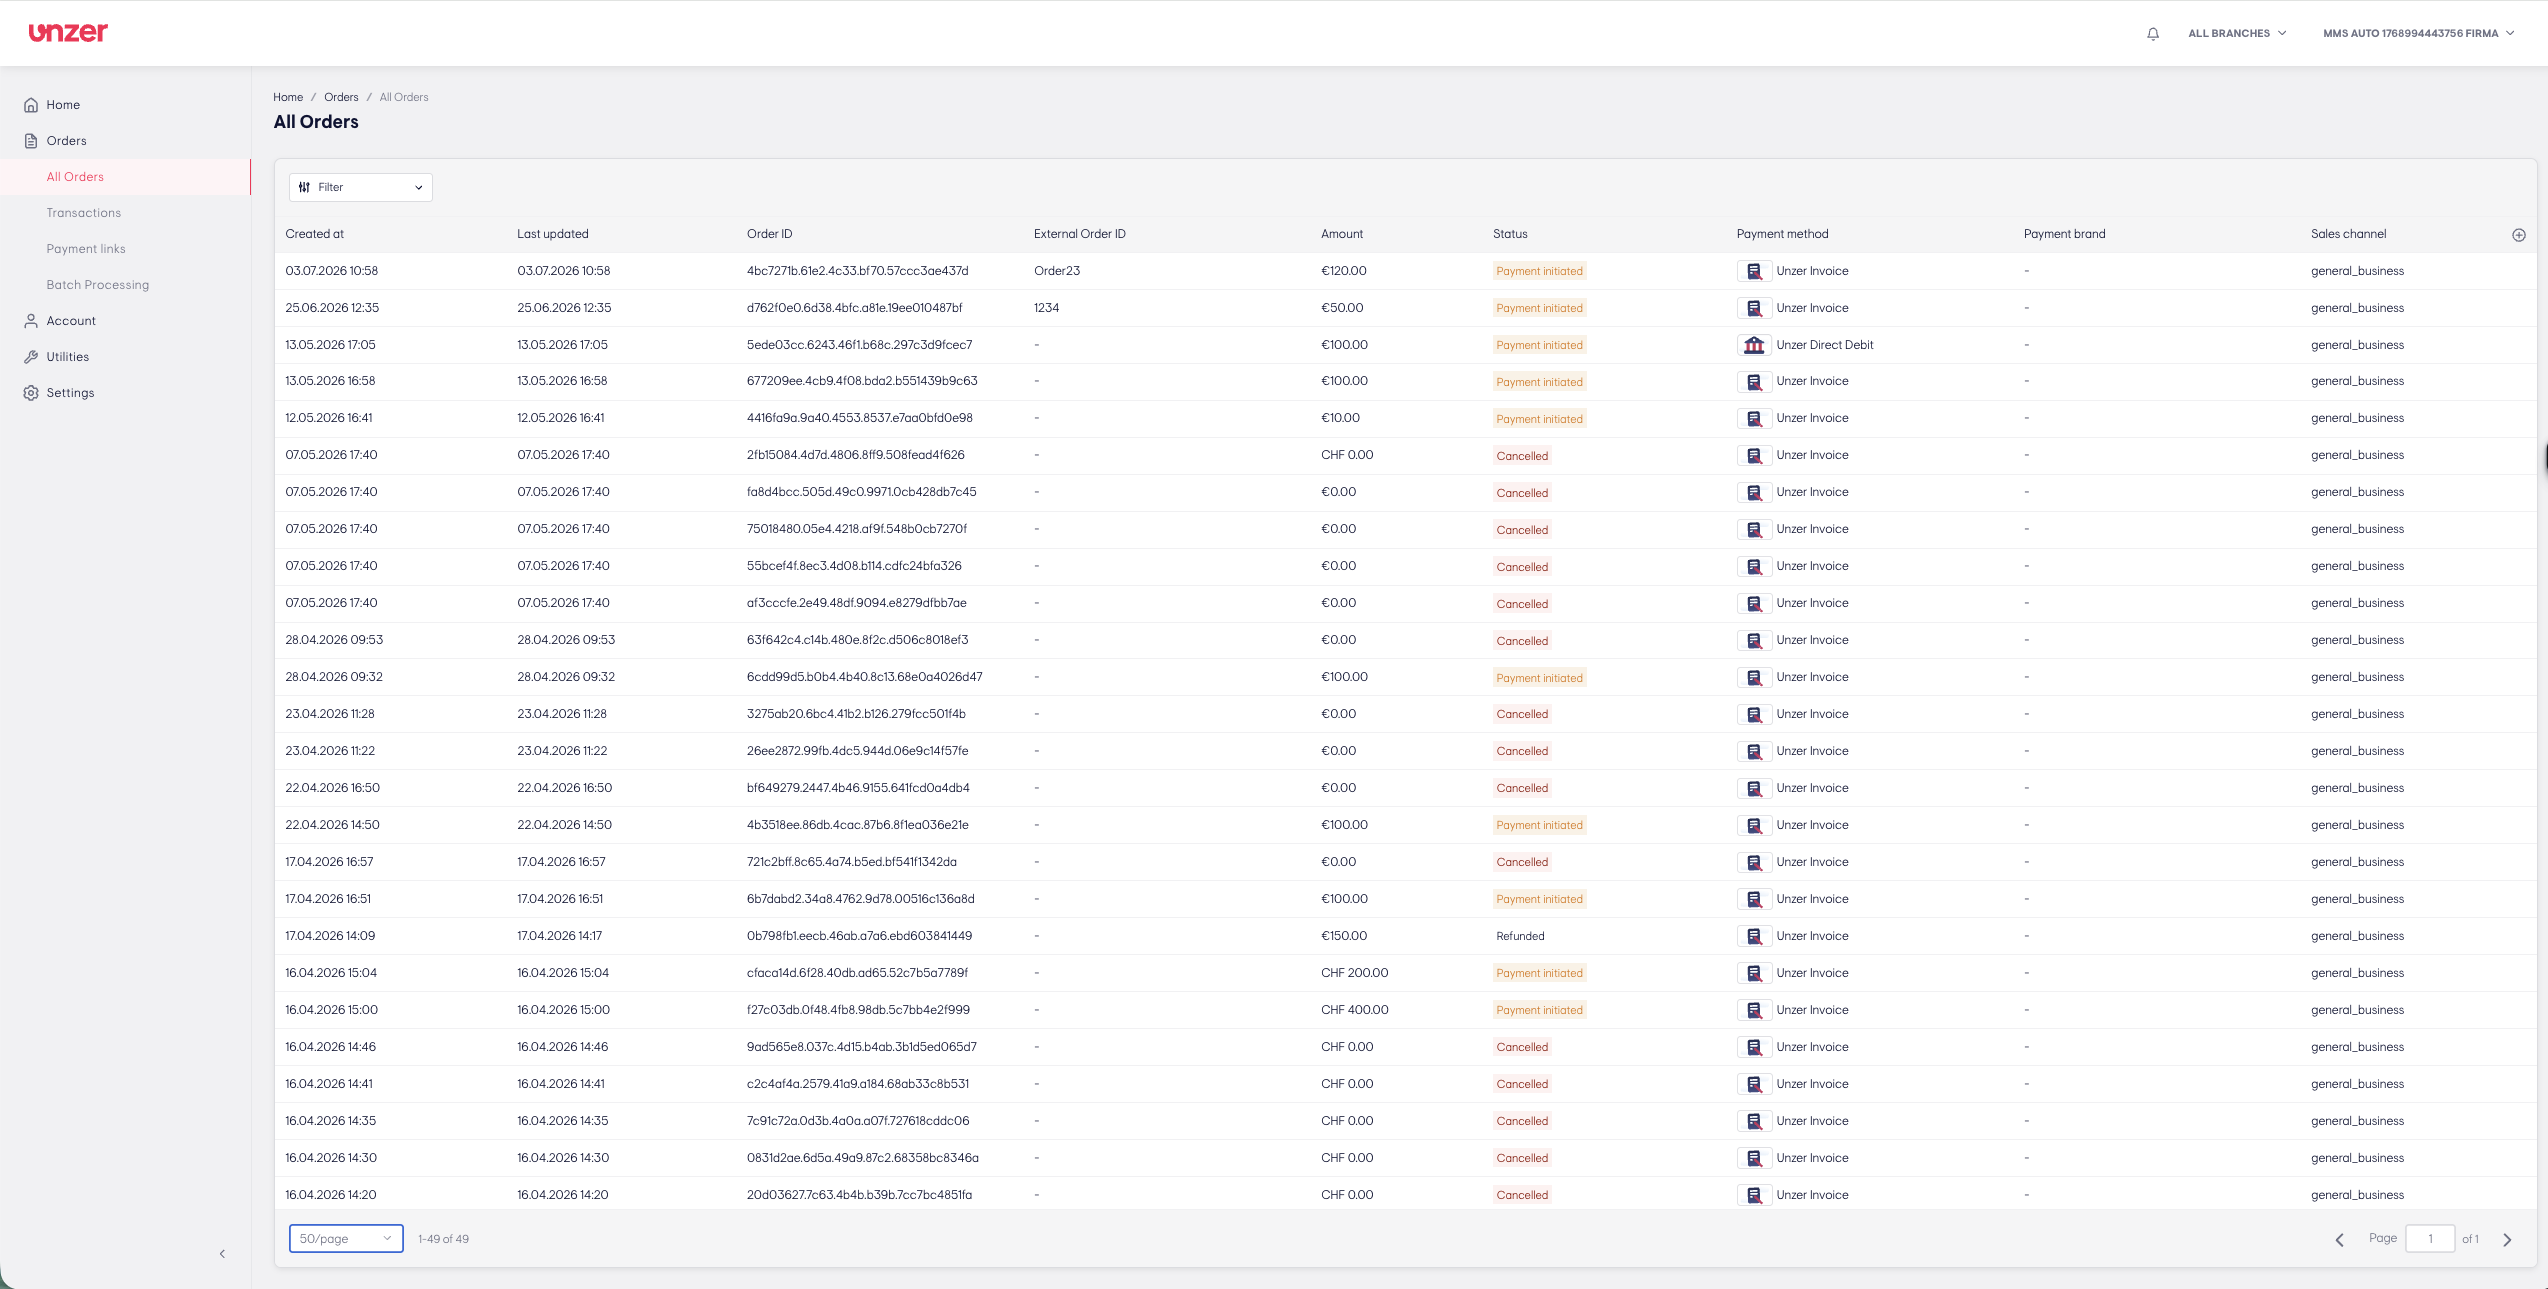Go to previous page arrow
This screenshot has height=1289, width=2548.
[2339, 1240]
